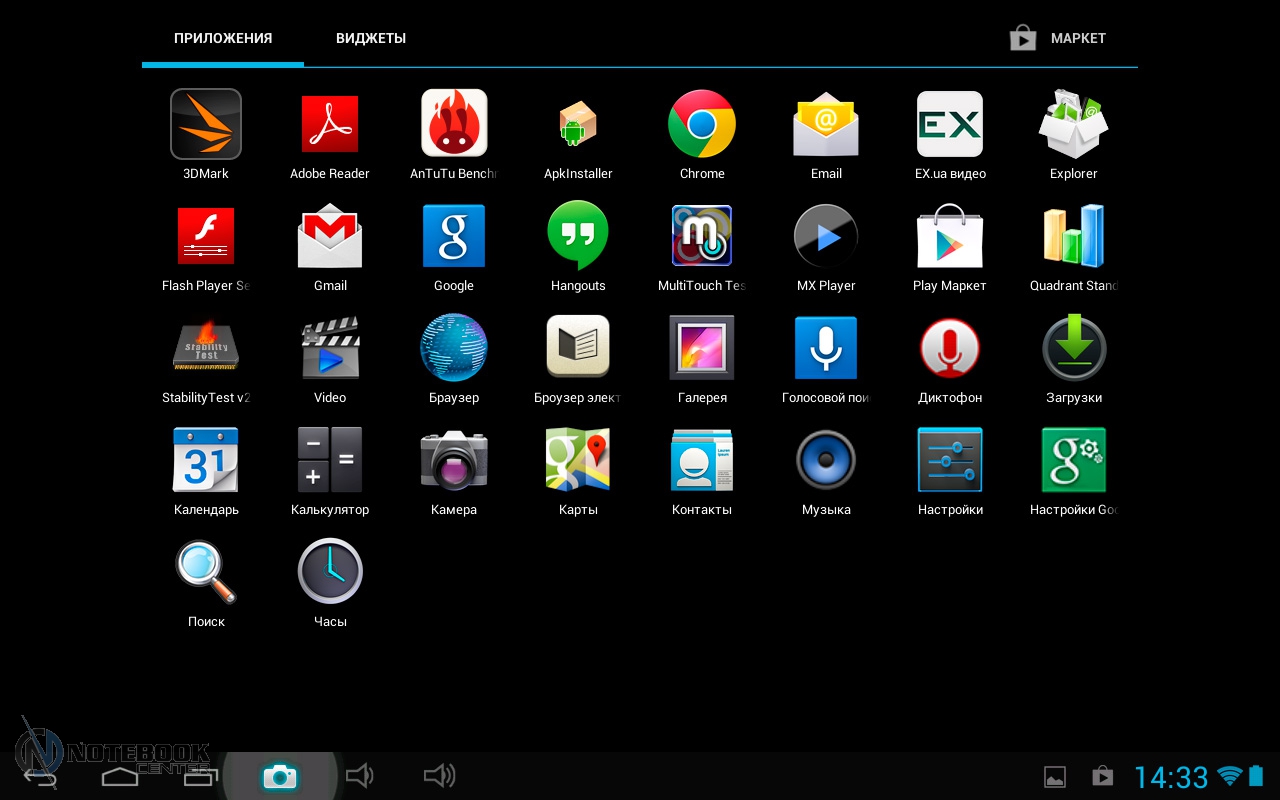Open Quadrant Standard benchmark app
This screenshot has width=1280, height=800.
pos(1074,237)
